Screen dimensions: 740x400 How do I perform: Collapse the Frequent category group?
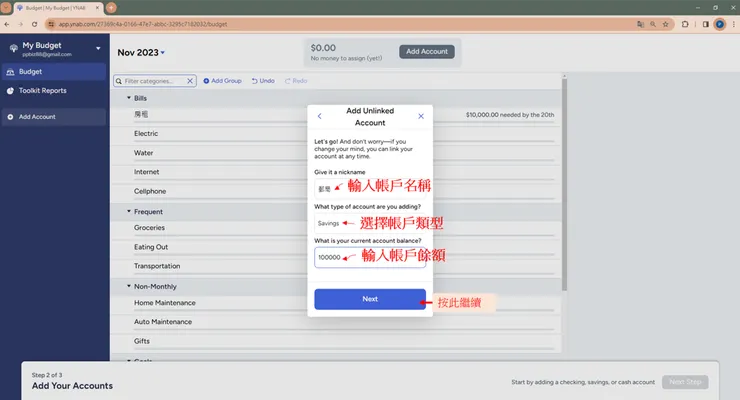point(128,211)
